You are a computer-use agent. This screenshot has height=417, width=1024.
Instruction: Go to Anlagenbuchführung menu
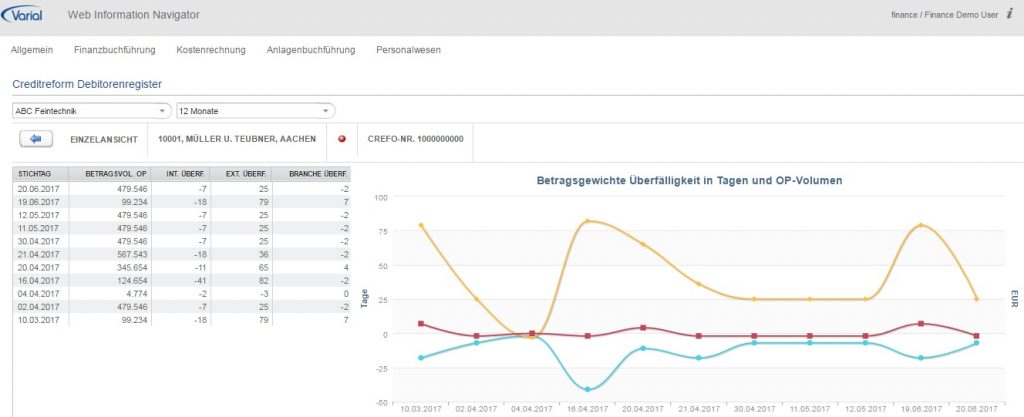click(x=310, y=50)
